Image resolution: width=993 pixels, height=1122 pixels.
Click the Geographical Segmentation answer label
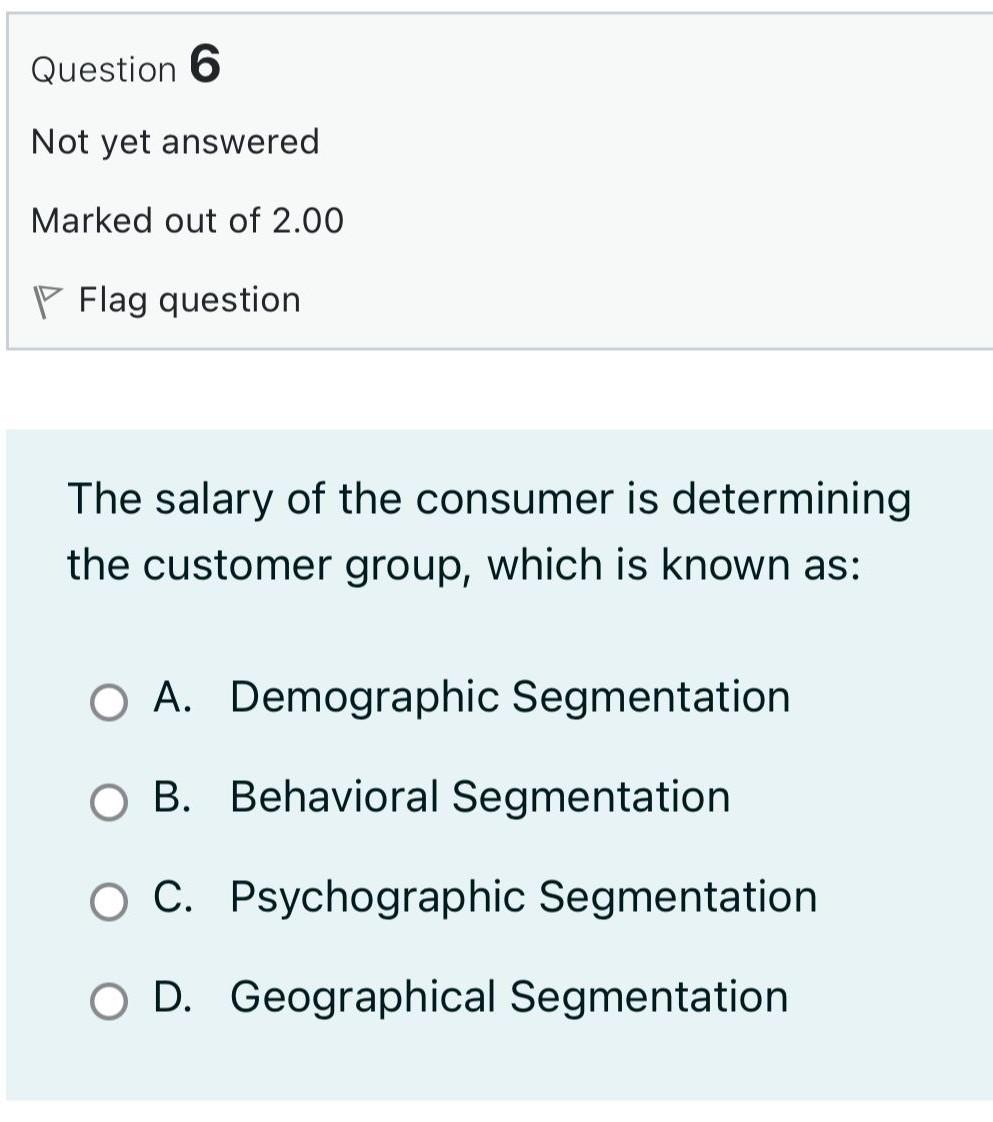[x=509, y=997]
